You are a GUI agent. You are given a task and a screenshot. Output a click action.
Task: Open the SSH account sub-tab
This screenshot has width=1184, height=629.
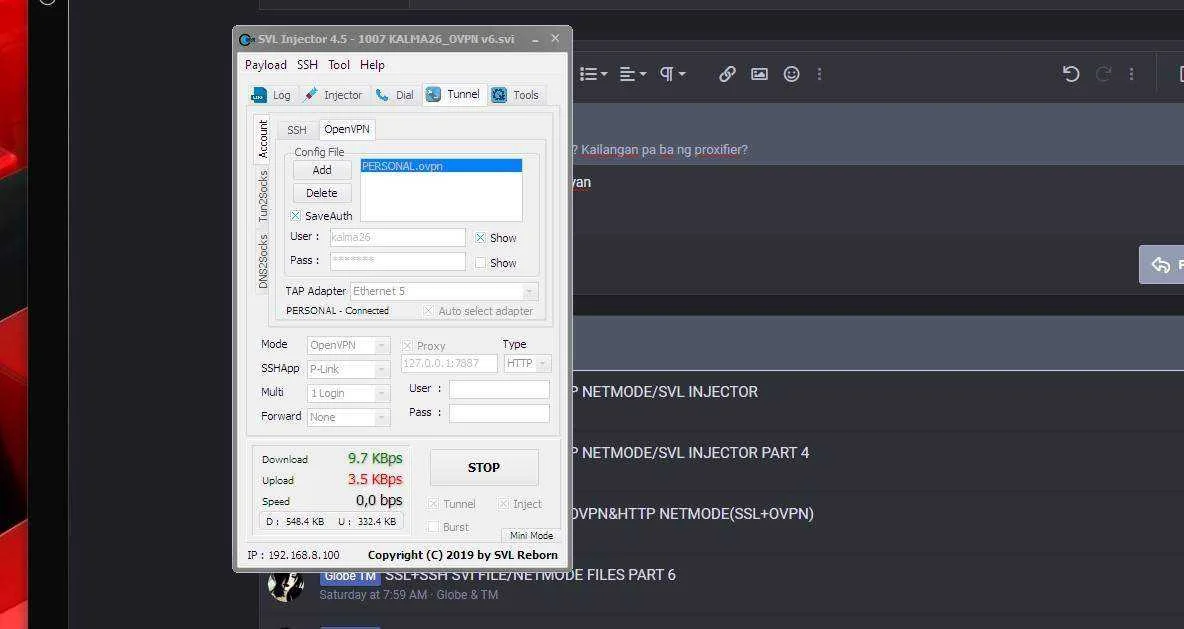297,130
